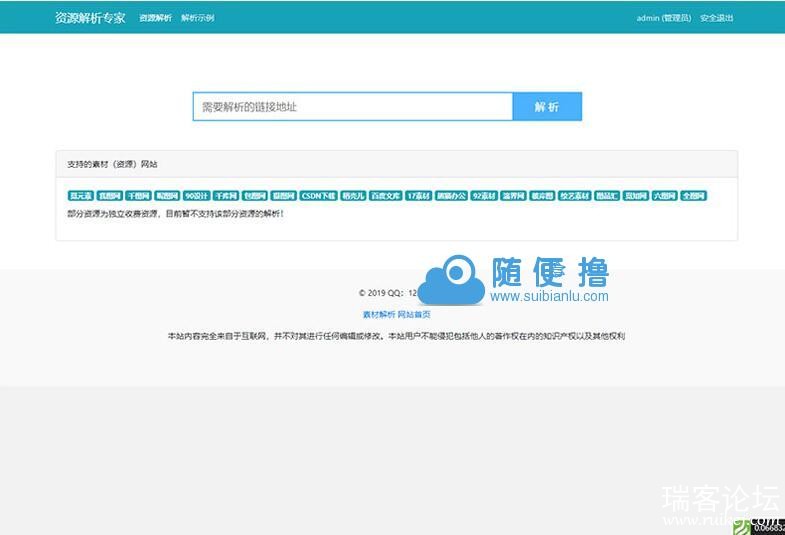
Task: Select the 17素材 site tag
Action: [418, 196]
